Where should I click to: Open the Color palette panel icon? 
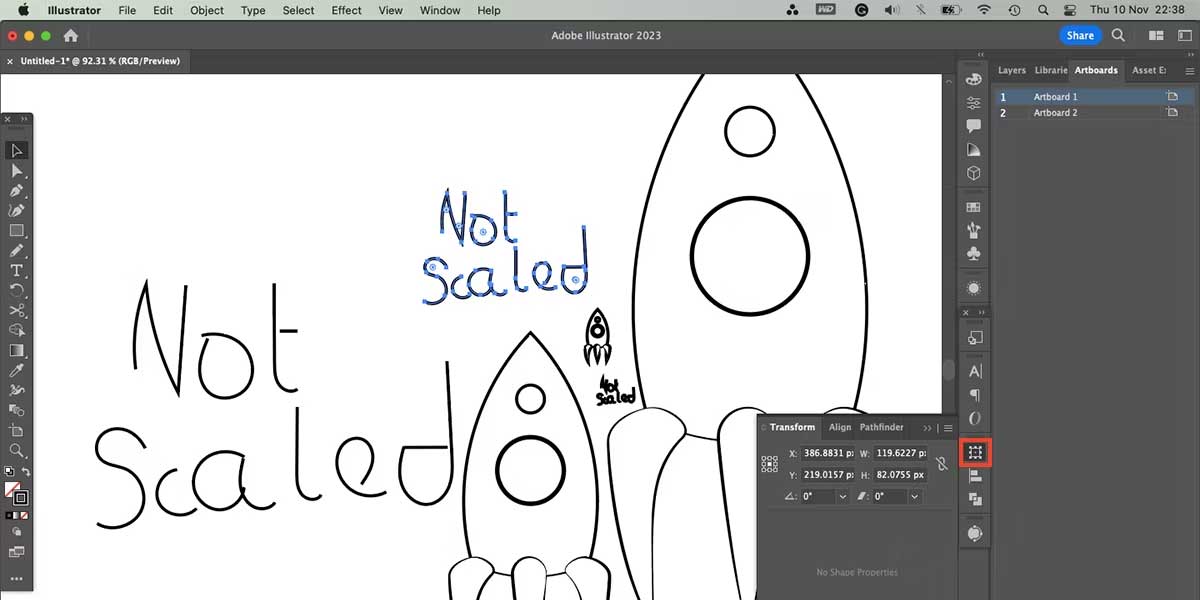974,80
